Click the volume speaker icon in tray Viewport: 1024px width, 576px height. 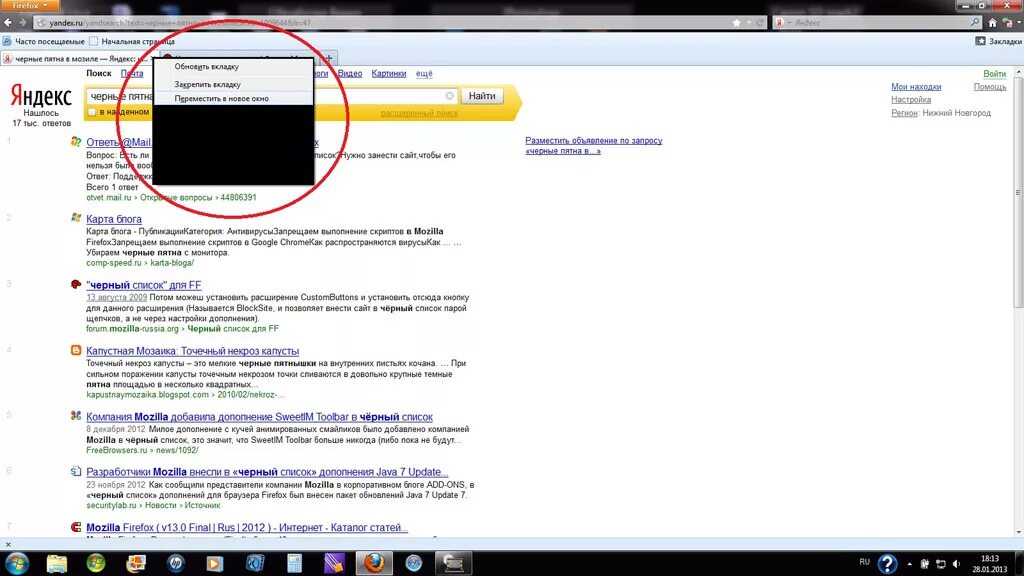tap(957, 564)
